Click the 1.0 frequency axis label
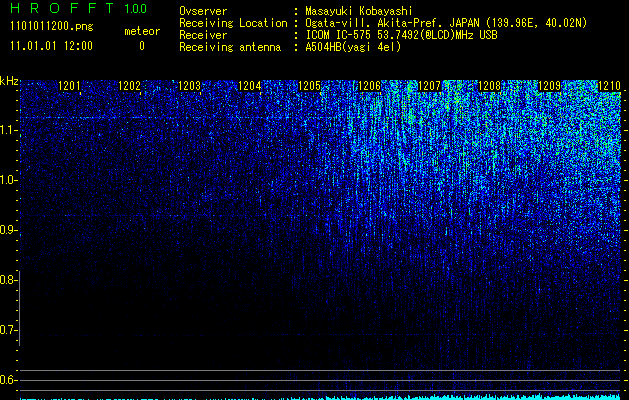629x400 pixels. (x=7, y=180)
